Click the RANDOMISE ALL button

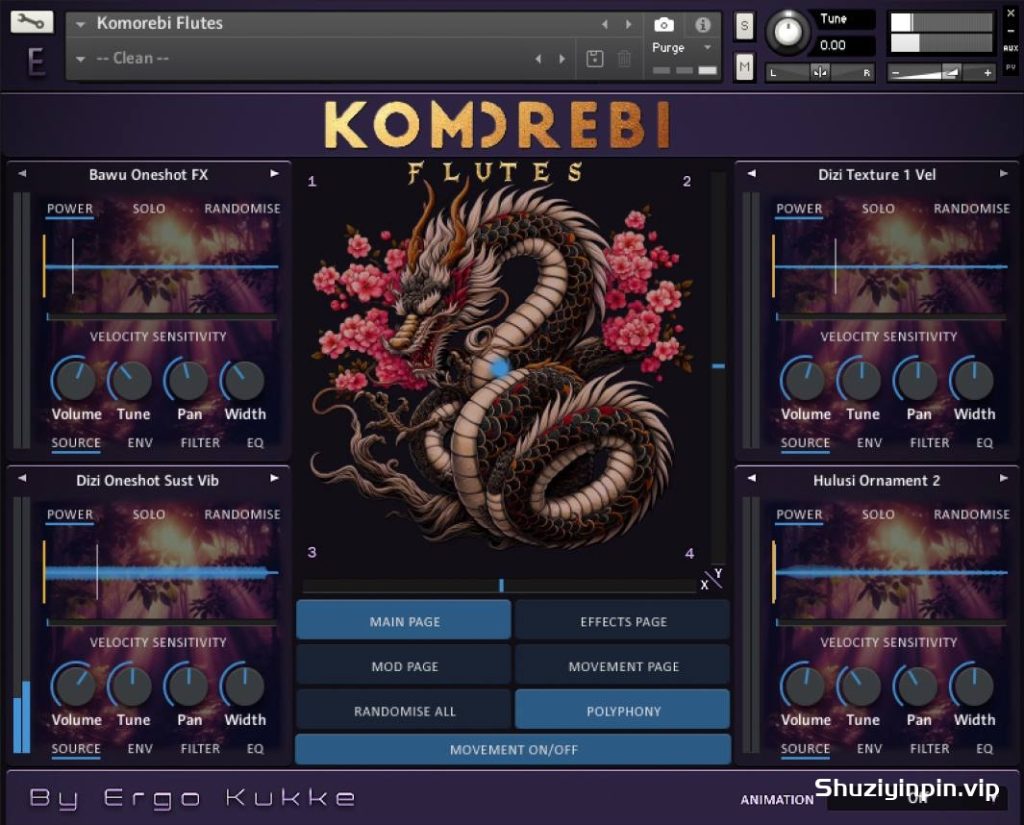tap(404, 710)
